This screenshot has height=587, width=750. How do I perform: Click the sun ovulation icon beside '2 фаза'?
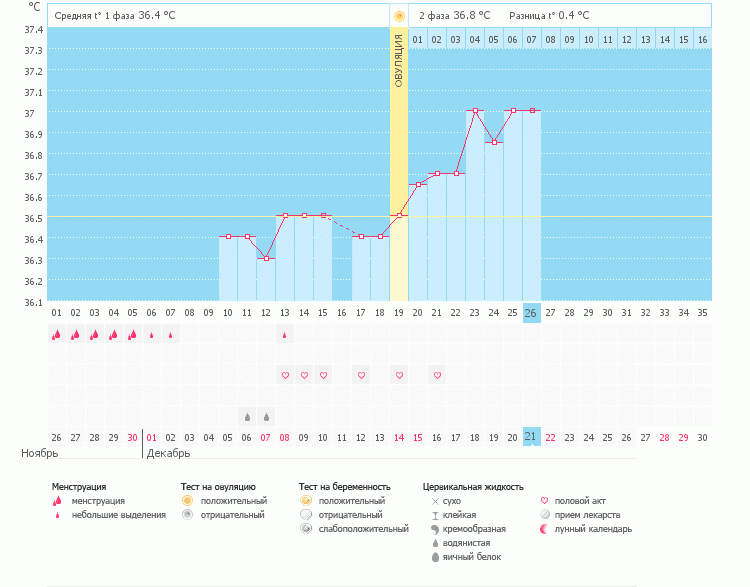[399, 16]
